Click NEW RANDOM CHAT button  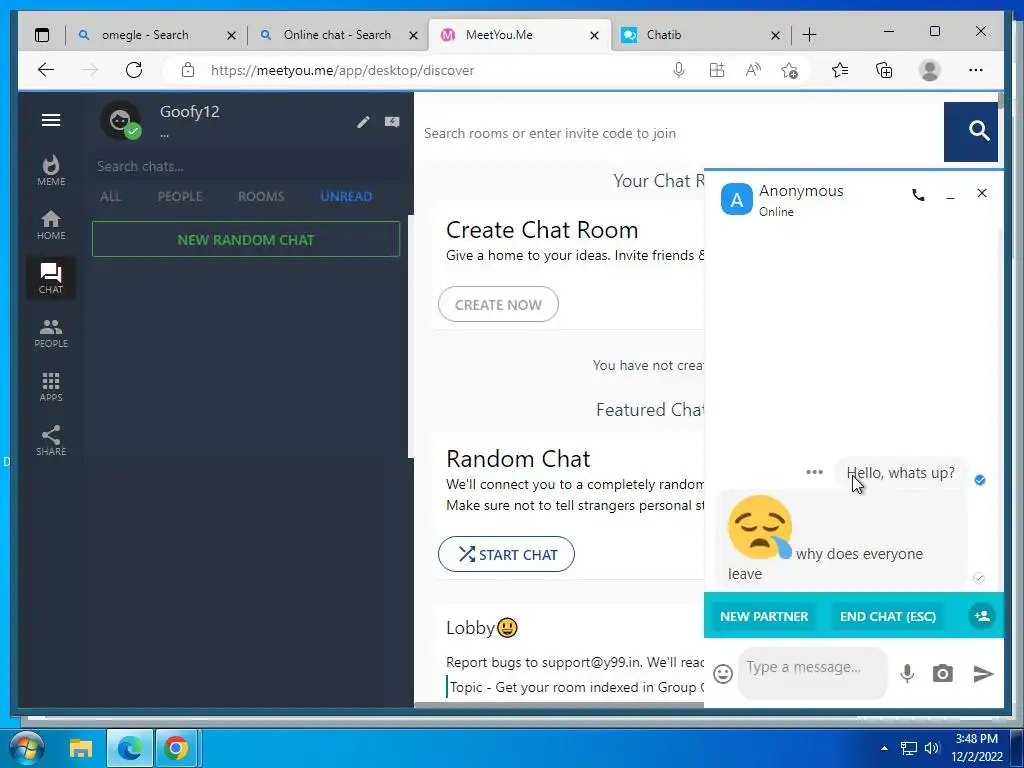click(246, 239)
